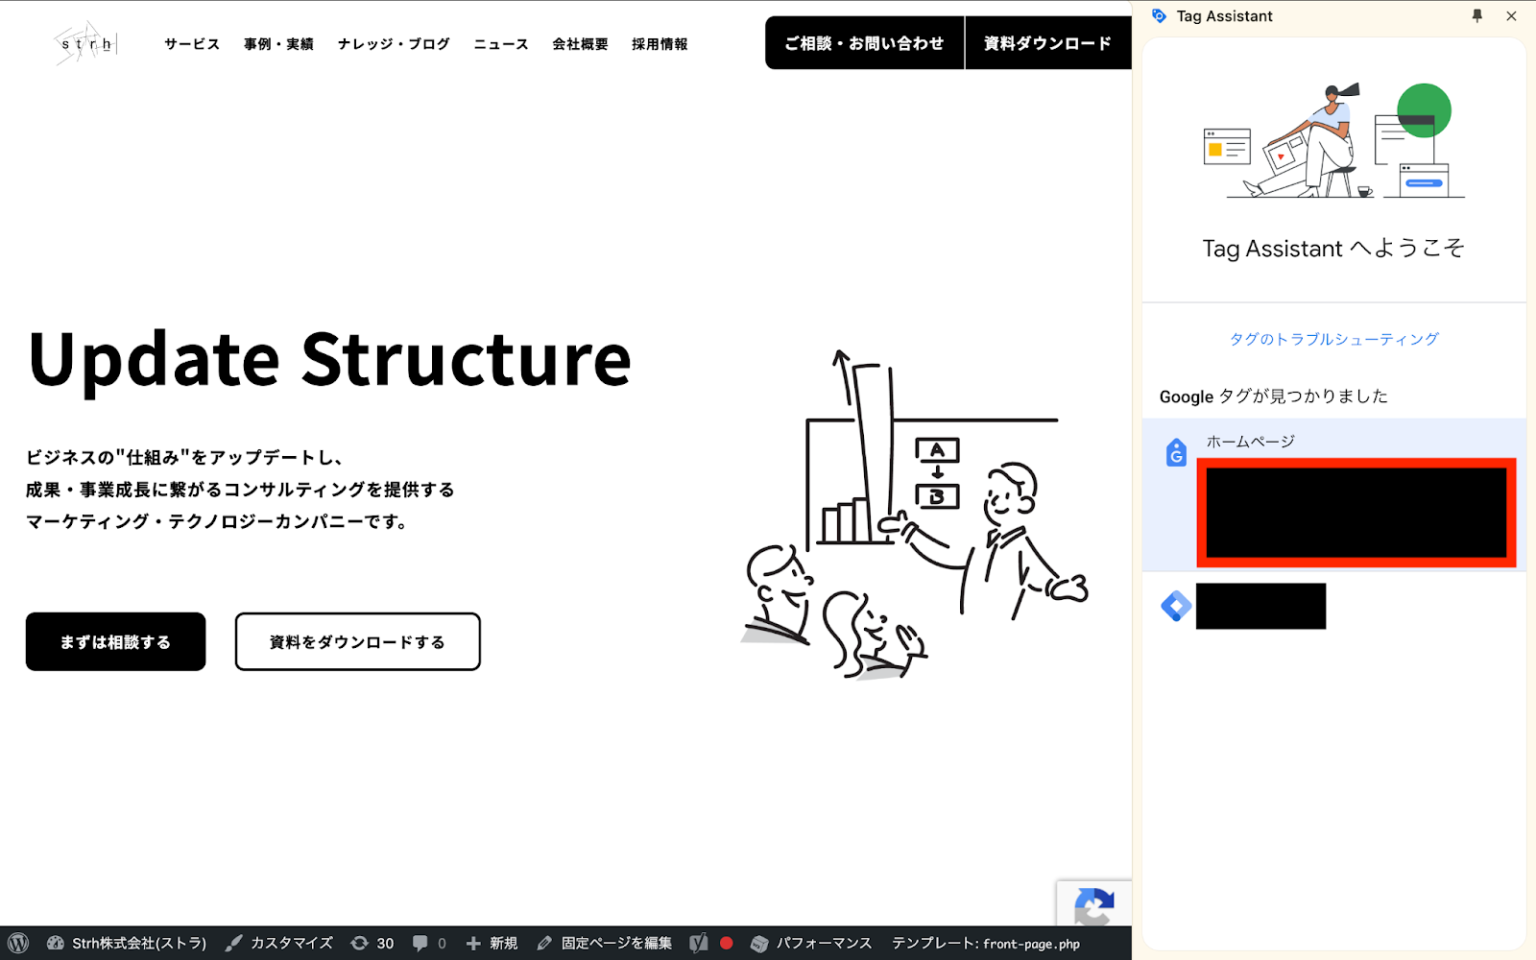
Task: Click the WordPress logo in the admin bar
Action: [x=18, y=942]
